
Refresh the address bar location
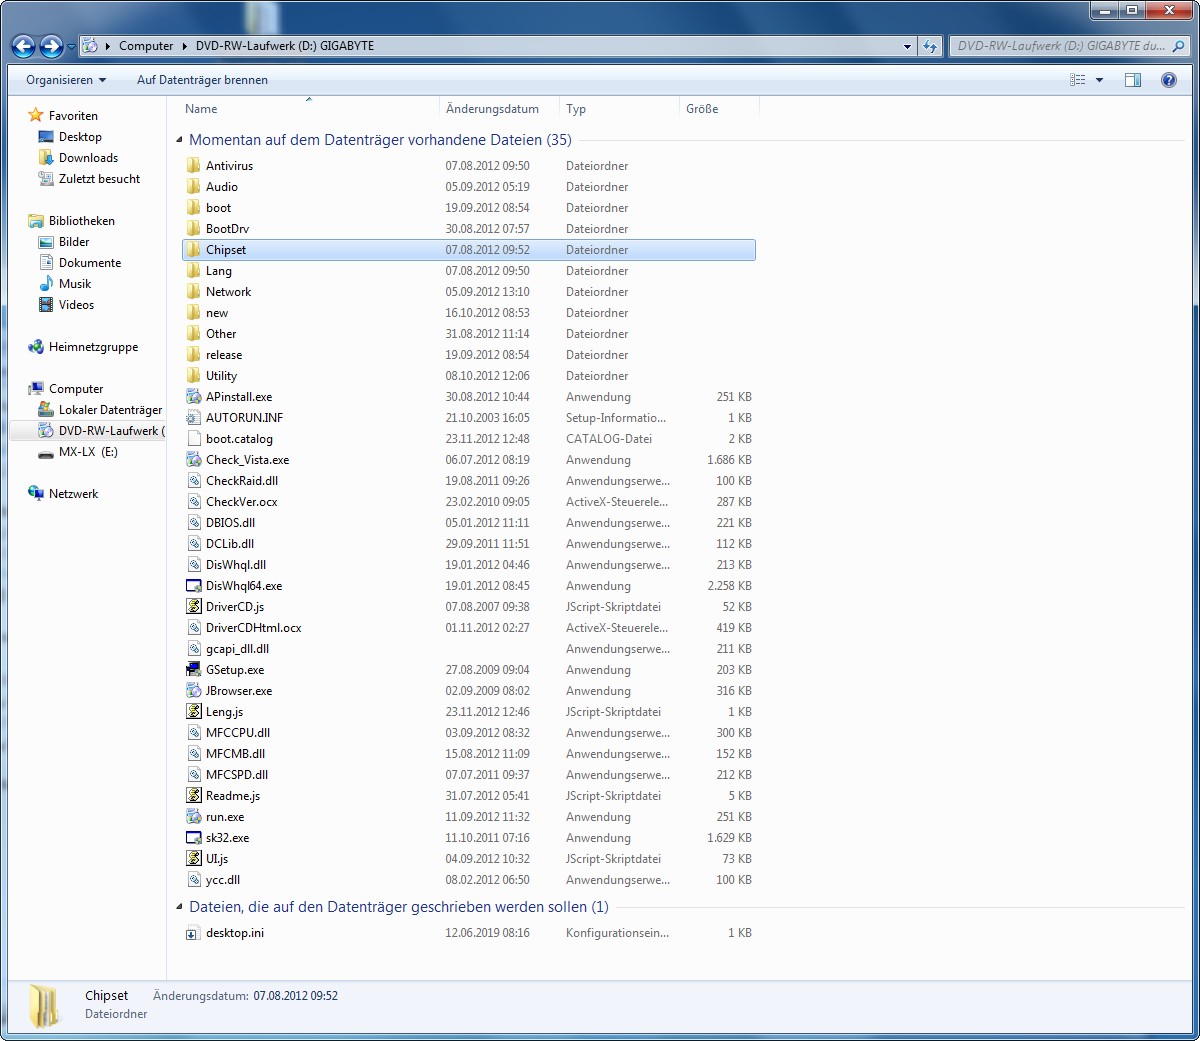931,46
